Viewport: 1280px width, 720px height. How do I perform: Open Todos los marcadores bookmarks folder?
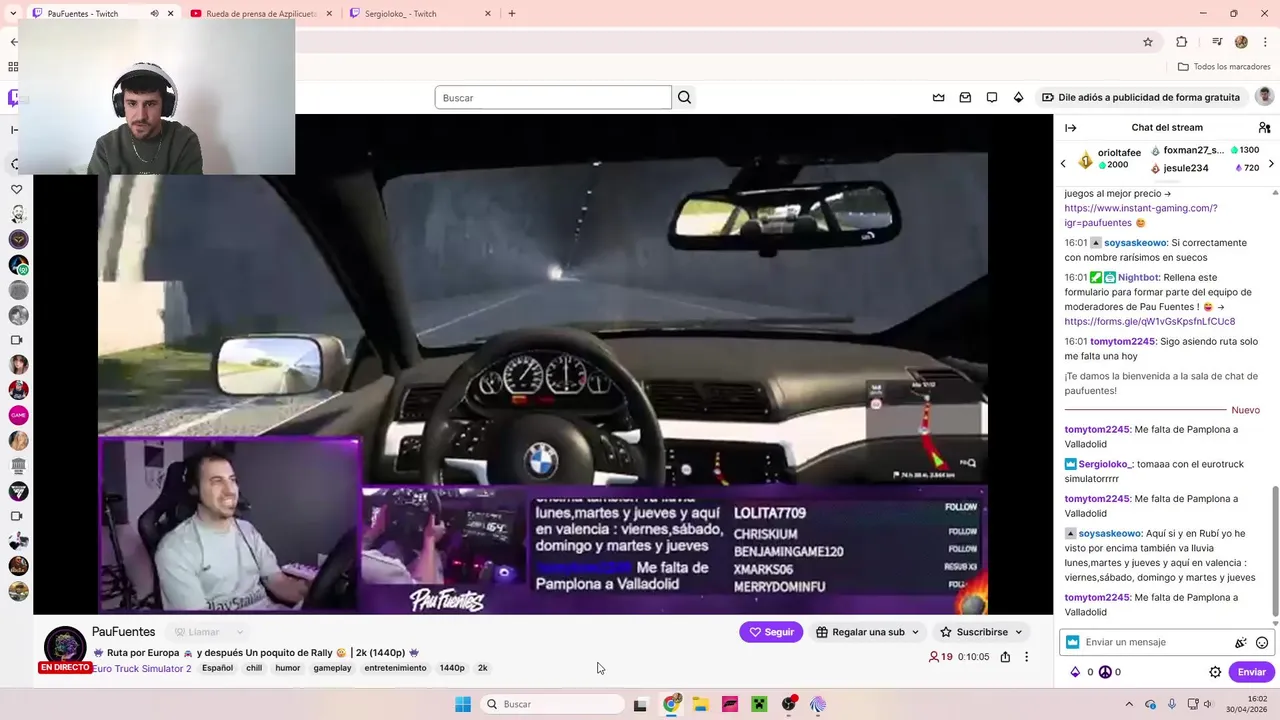click(x=1224, y=67)
